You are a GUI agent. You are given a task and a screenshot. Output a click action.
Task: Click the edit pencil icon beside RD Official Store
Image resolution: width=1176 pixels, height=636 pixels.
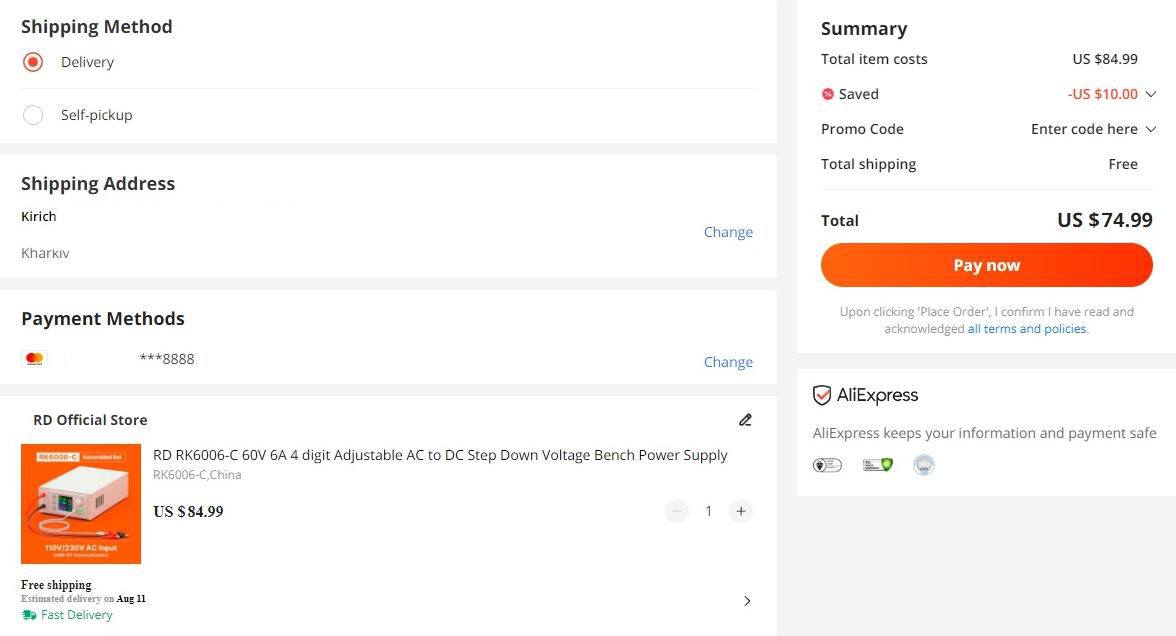[x=745, y=420]
